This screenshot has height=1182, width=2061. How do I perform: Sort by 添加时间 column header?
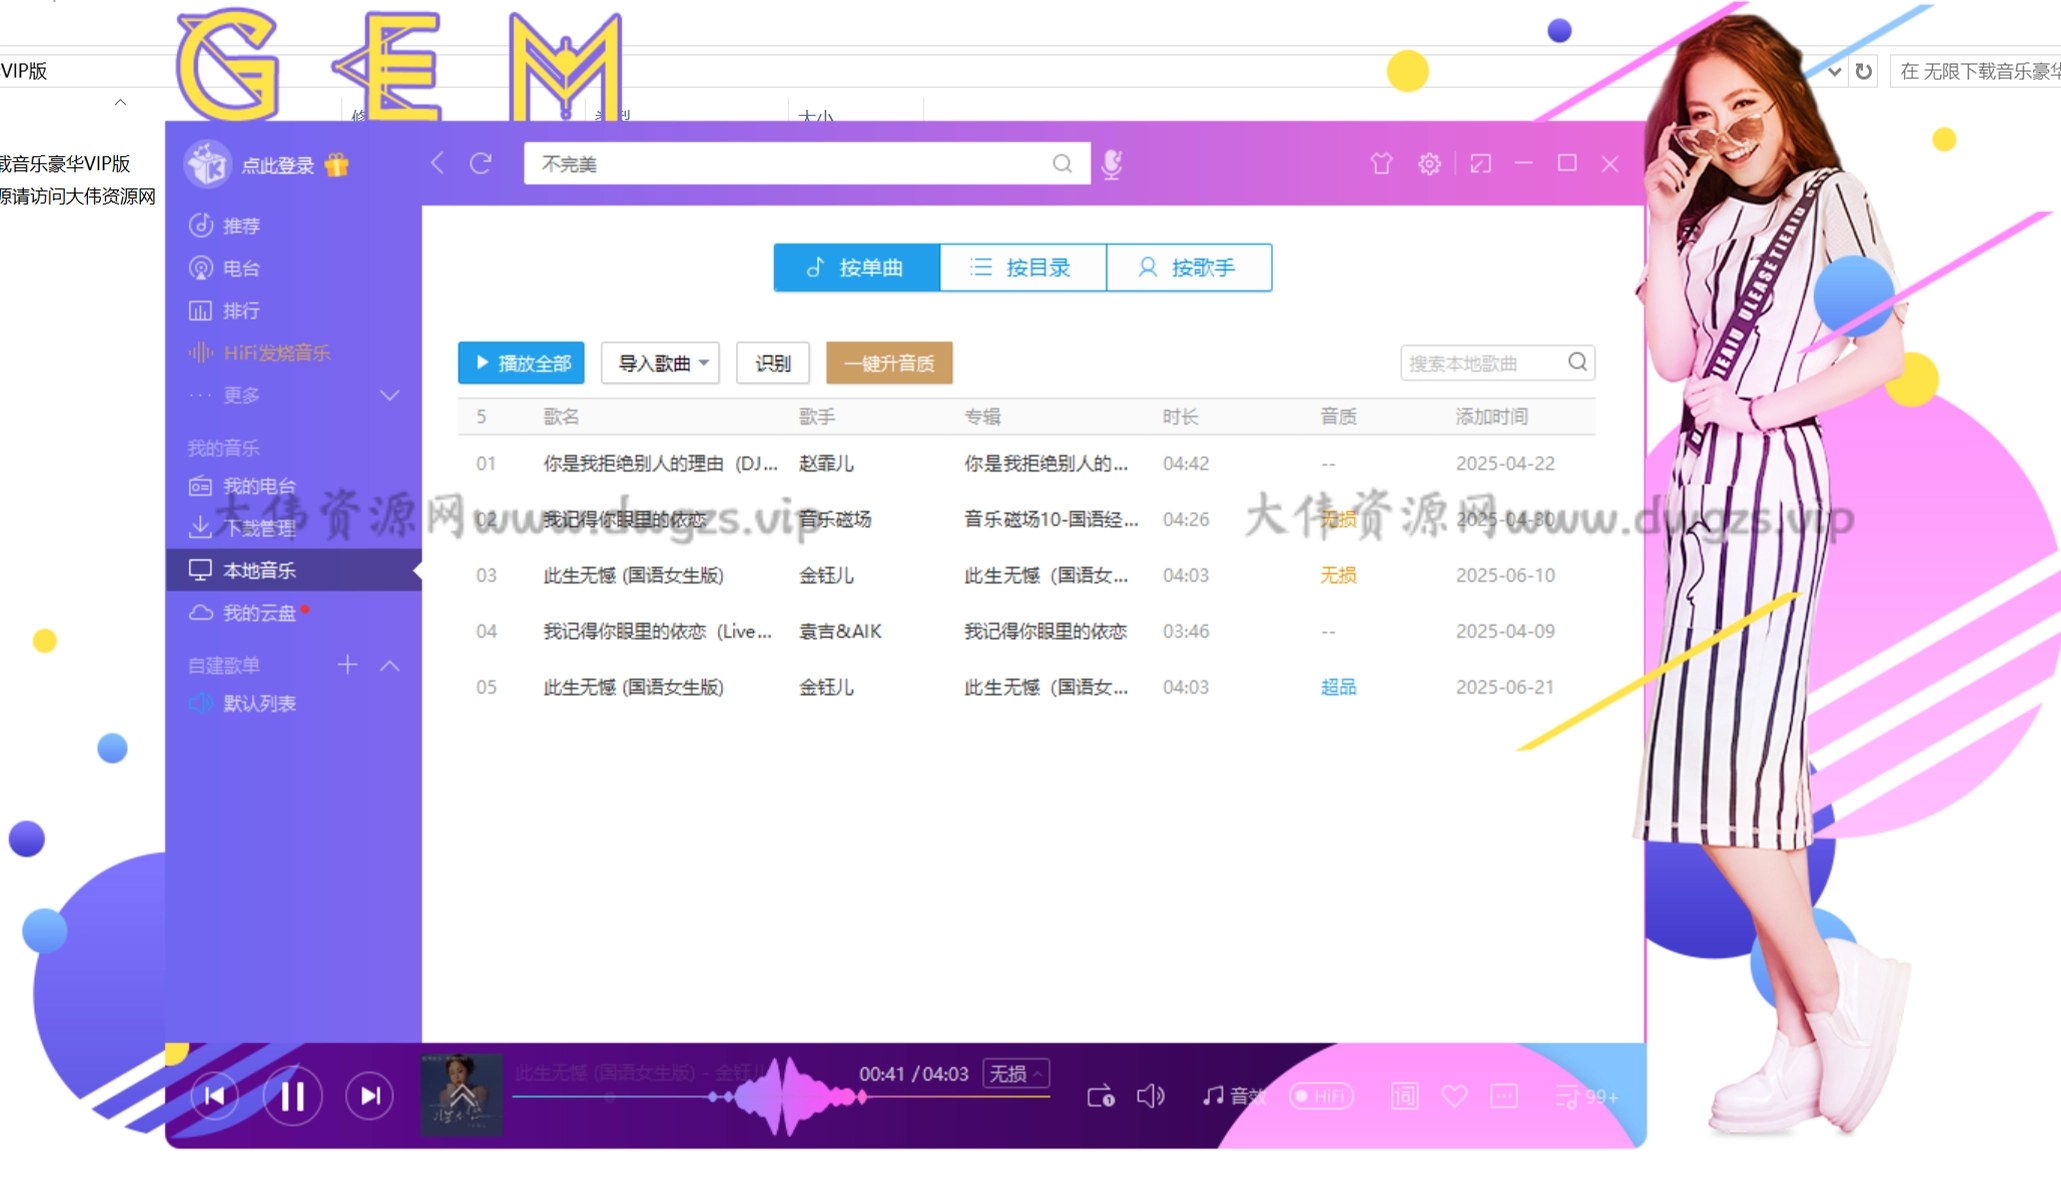tap(1491, 417)
